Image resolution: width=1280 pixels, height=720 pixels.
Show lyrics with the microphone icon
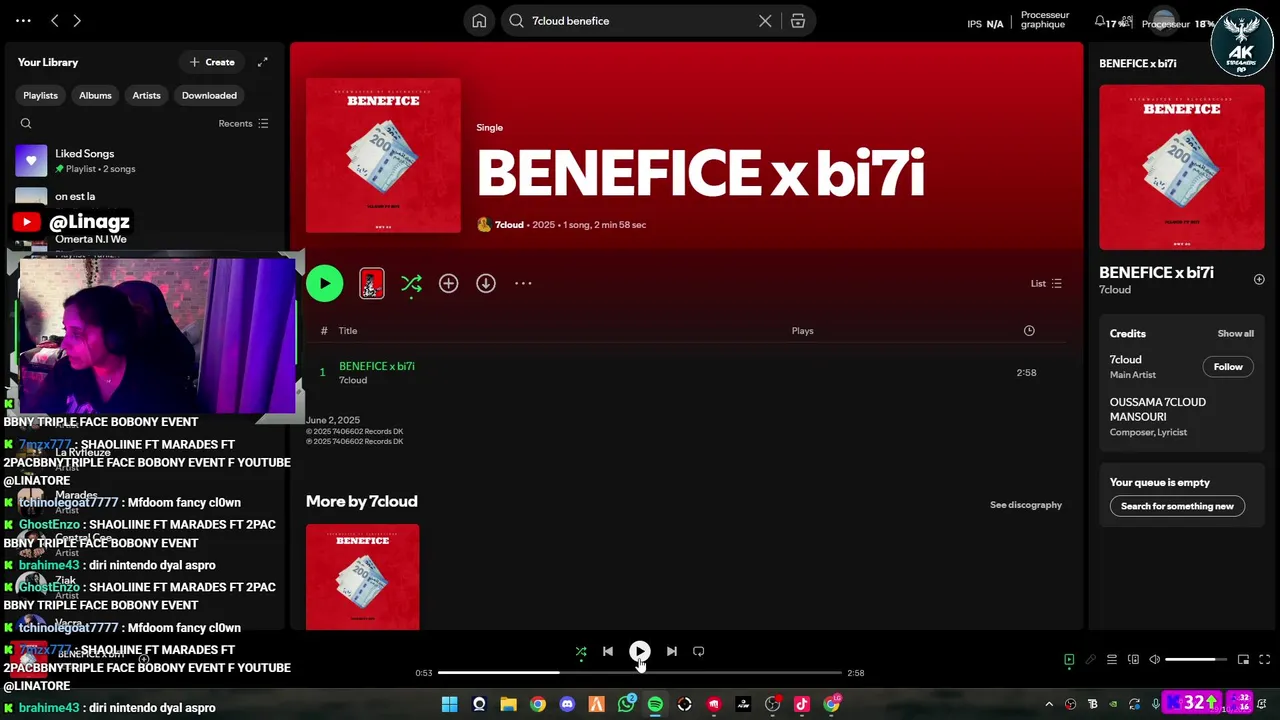(x=1091, y=660)
